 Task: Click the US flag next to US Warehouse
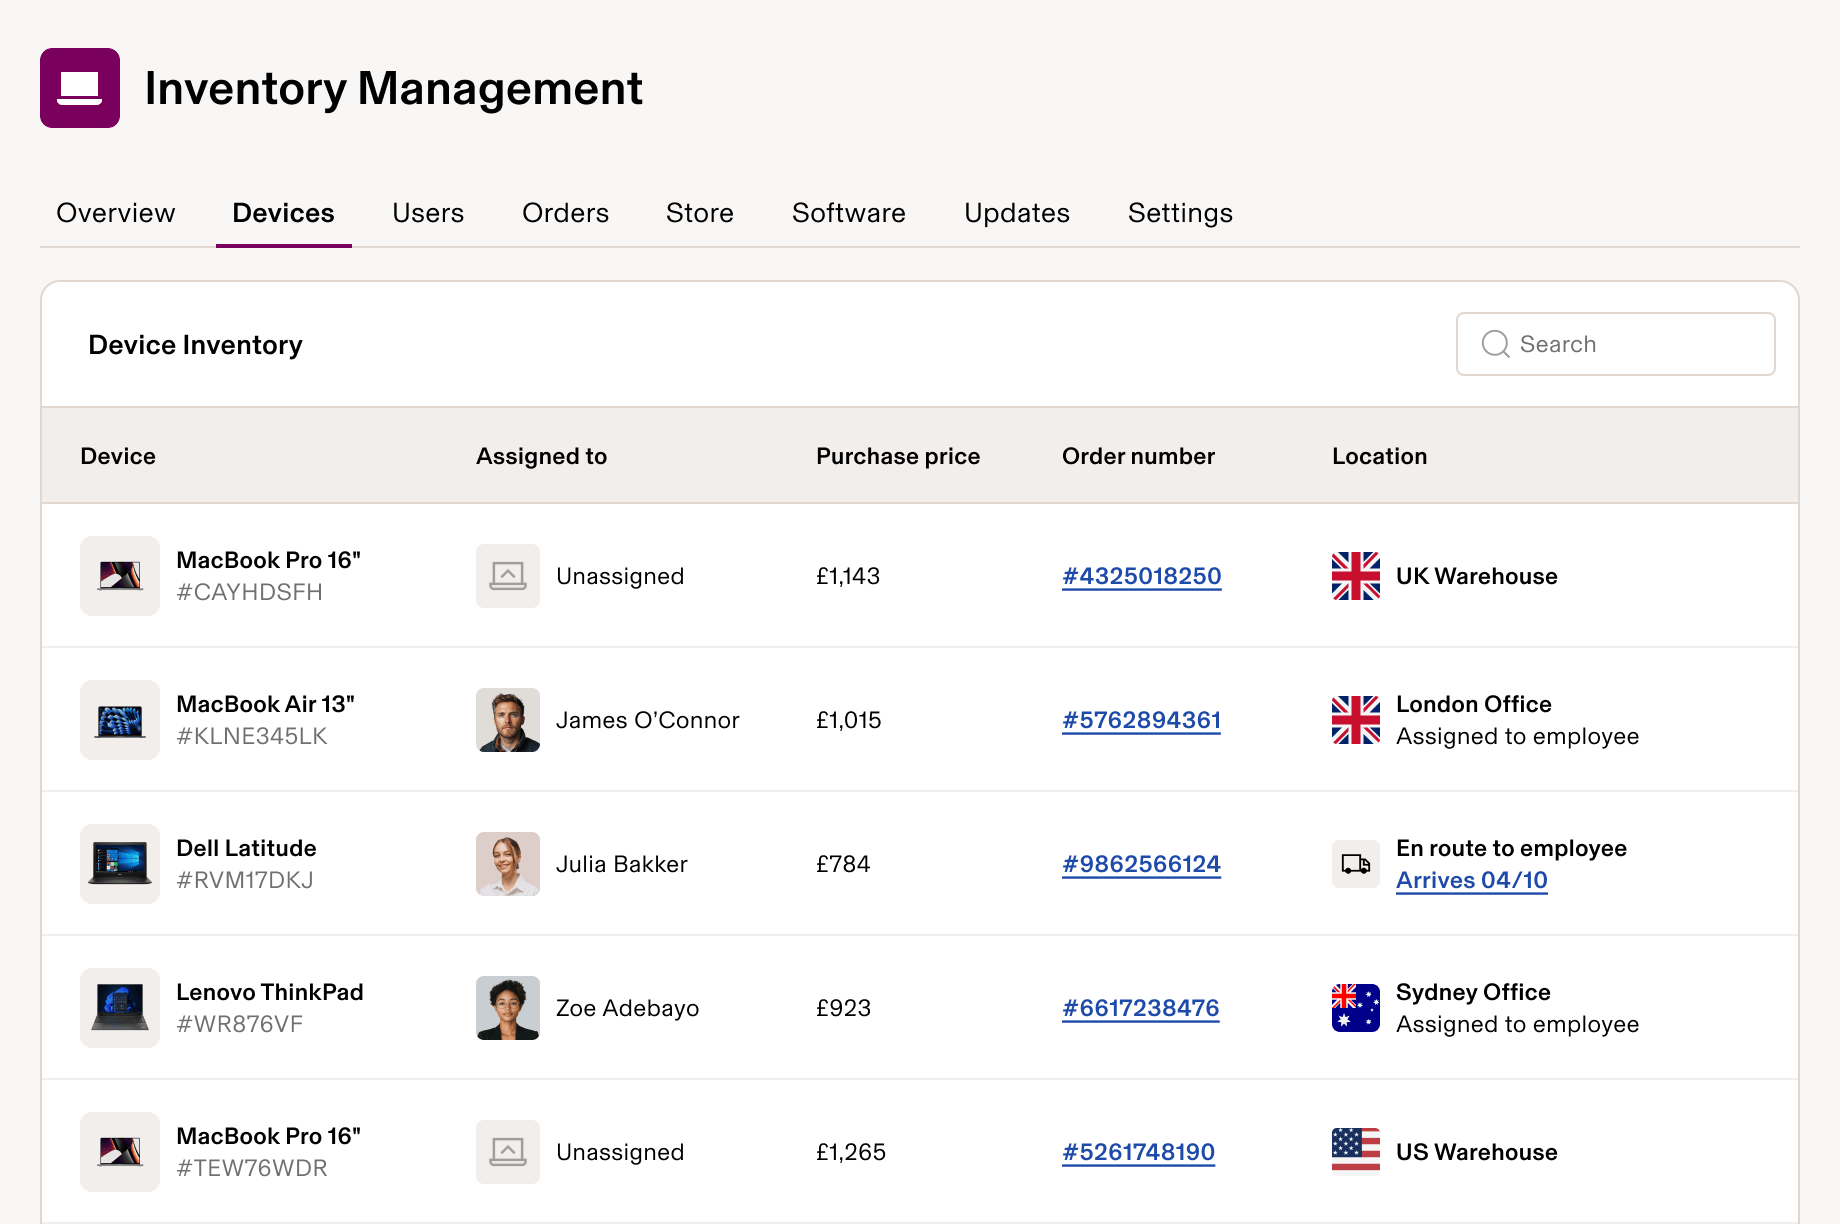click(1356, 1152)
